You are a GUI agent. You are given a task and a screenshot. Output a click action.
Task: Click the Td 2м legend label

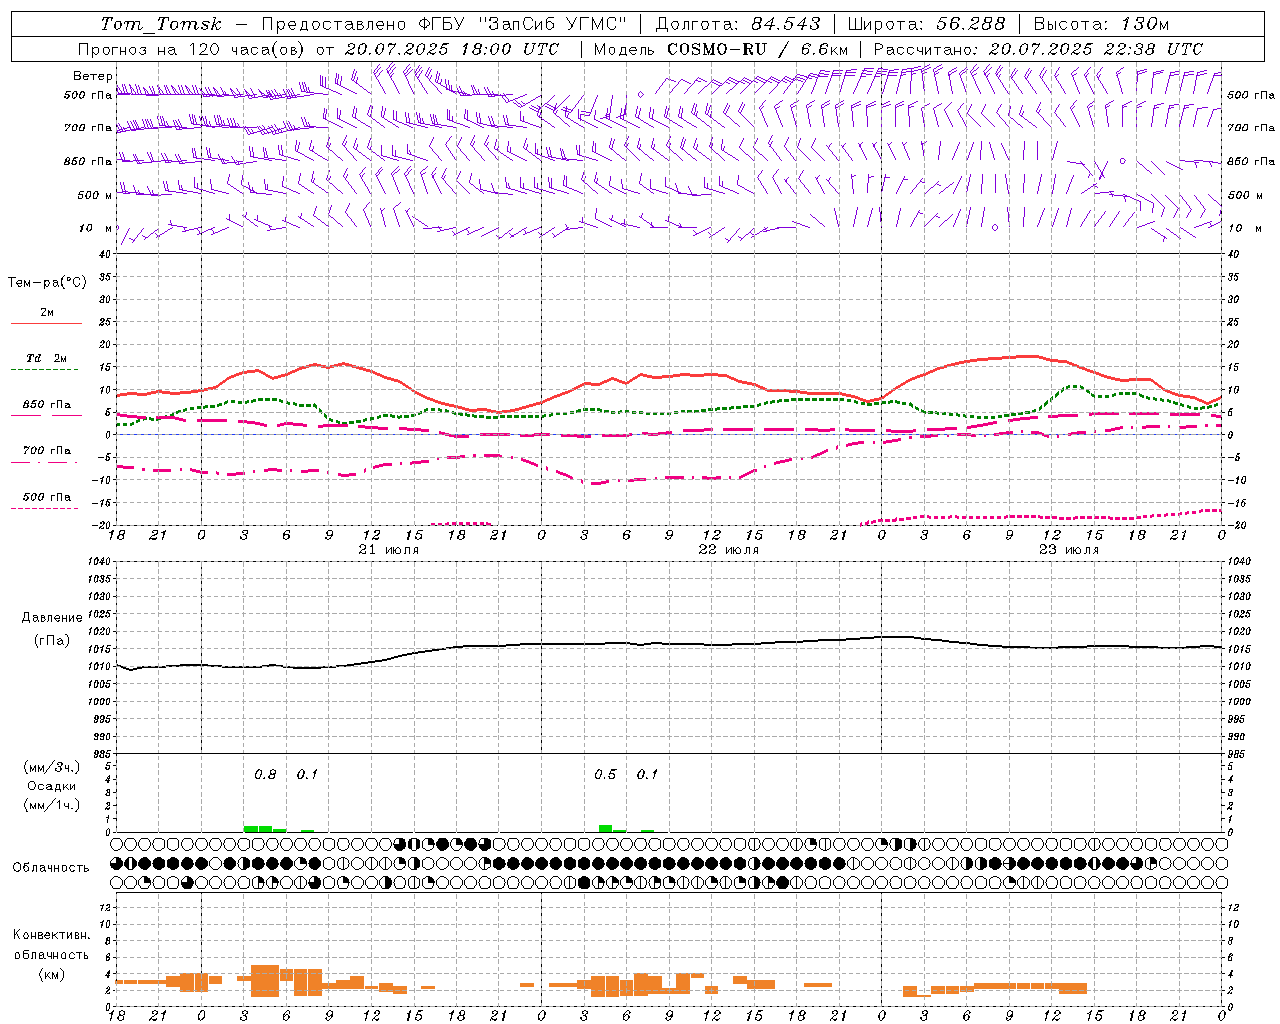point(47,358)
